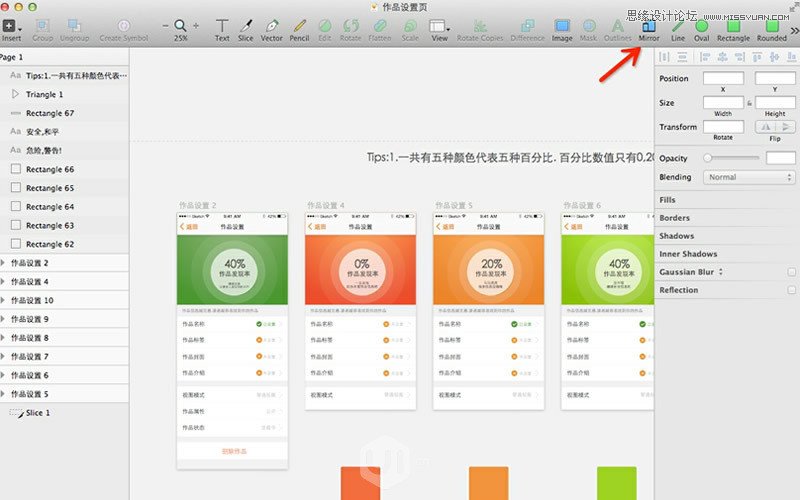
Task: Click the magnifier zoom icon
Action: coord(180,26)
